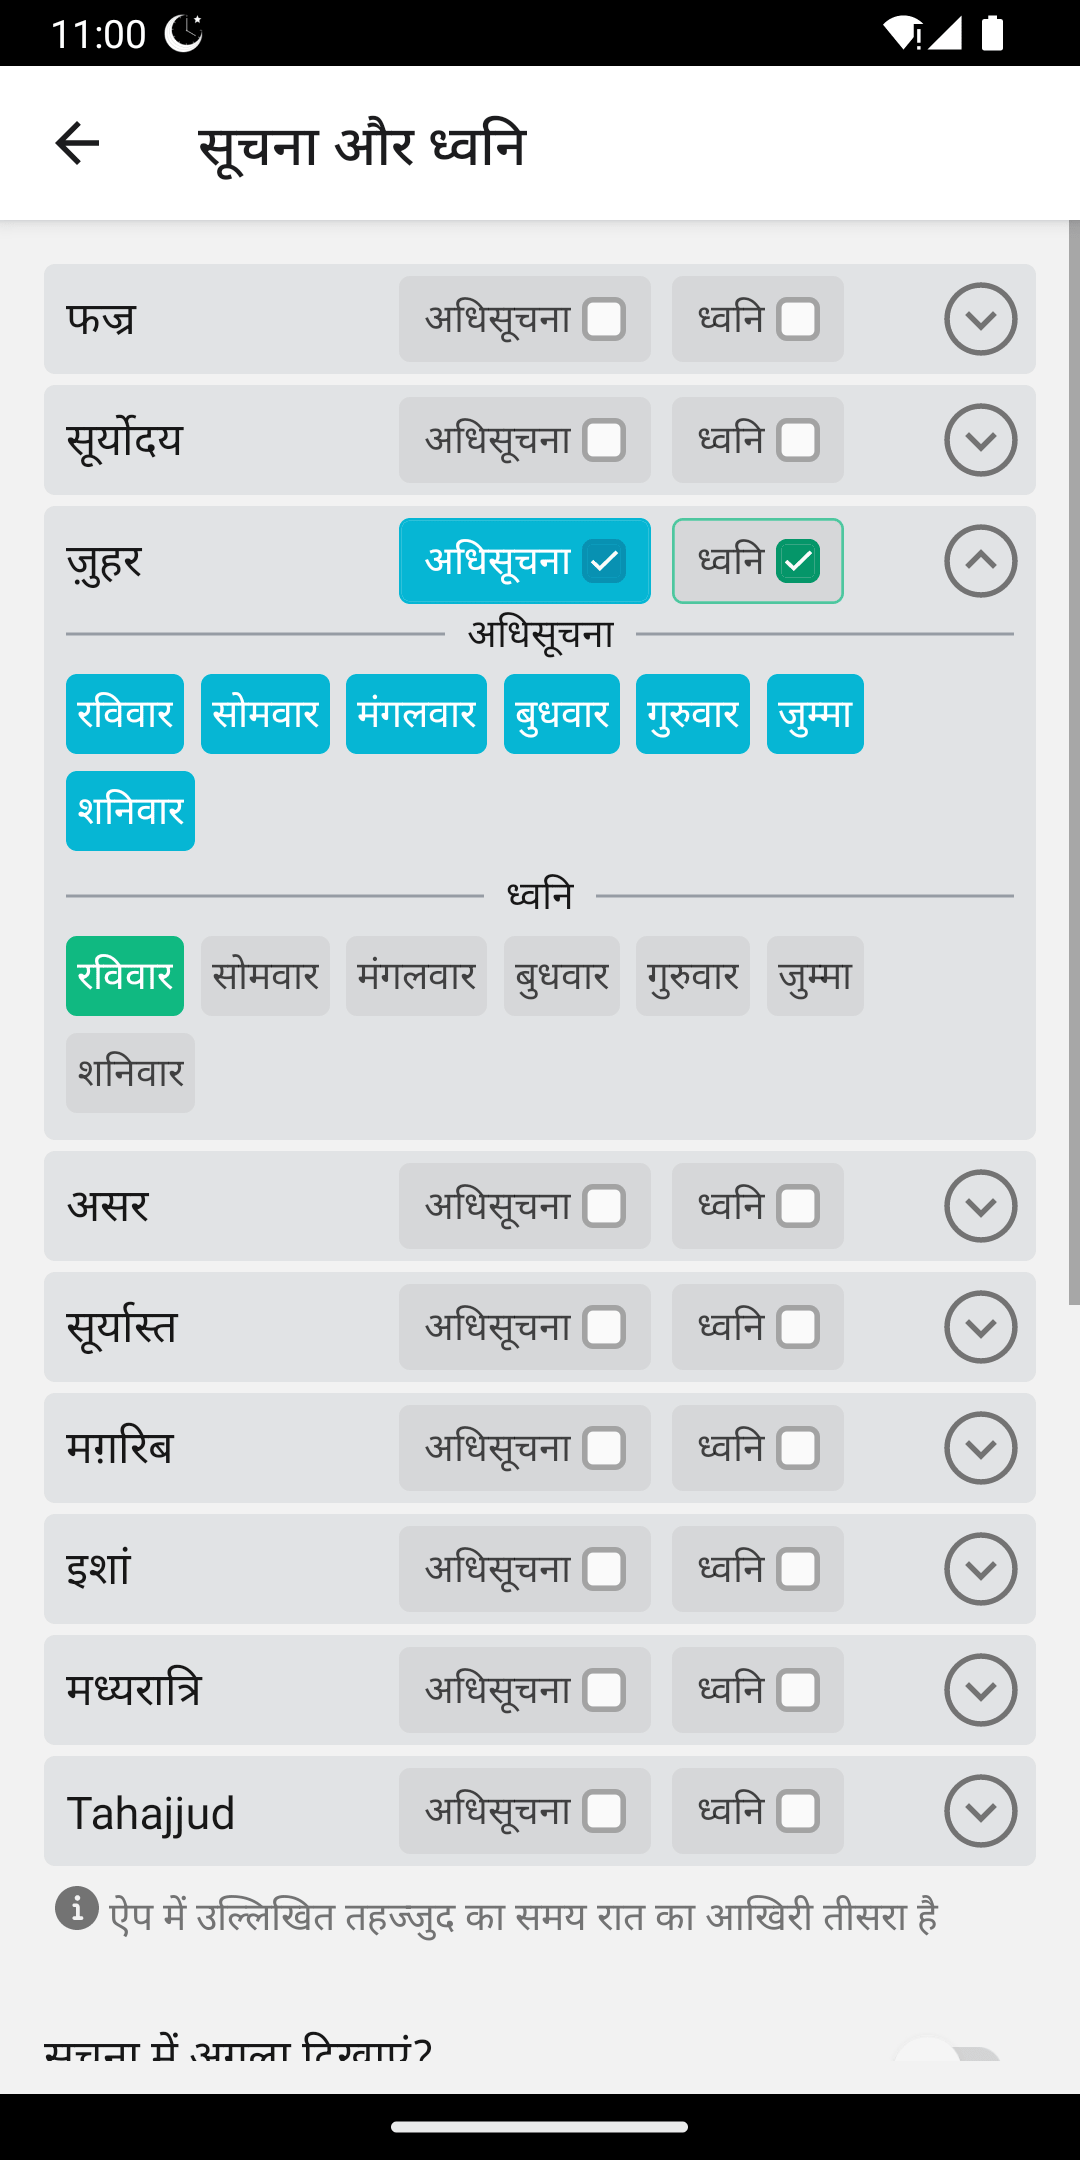Check अधिसूचना for सूर्यास्त
Viewport: 1080px width, 2160px height.
604,1328
